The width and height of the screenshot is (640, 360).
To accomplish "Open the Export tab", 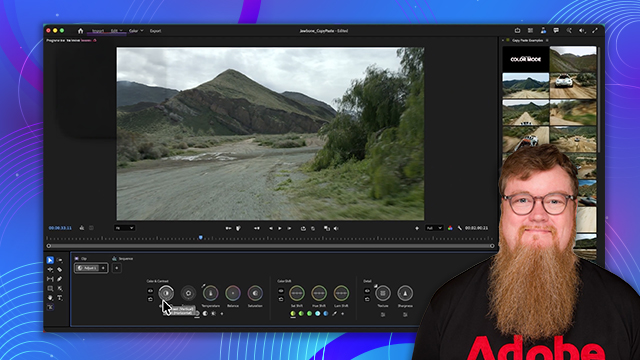I will tap(155, 31).
